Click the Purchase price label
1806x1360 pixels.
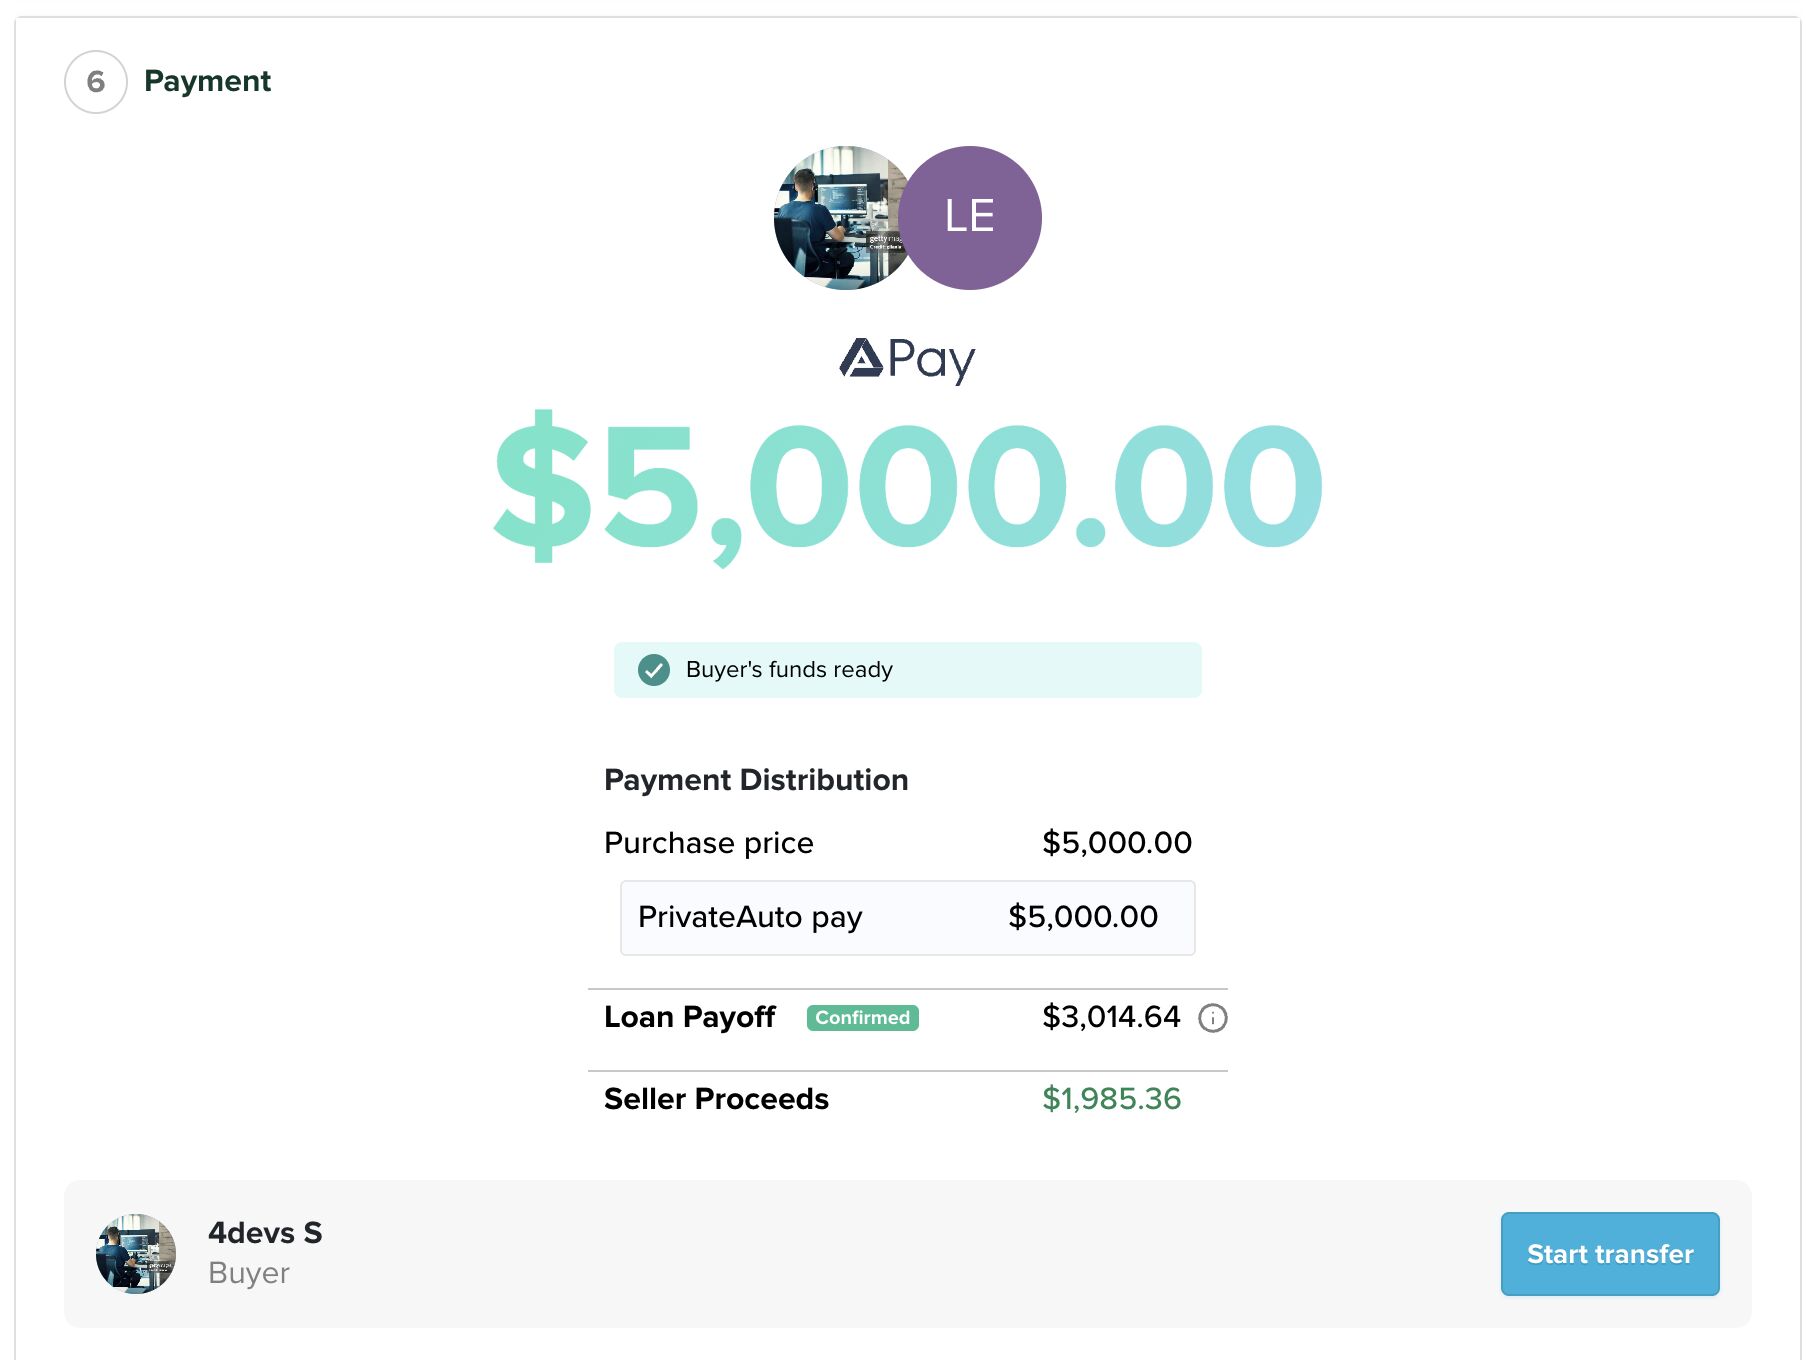pos(708,843)
